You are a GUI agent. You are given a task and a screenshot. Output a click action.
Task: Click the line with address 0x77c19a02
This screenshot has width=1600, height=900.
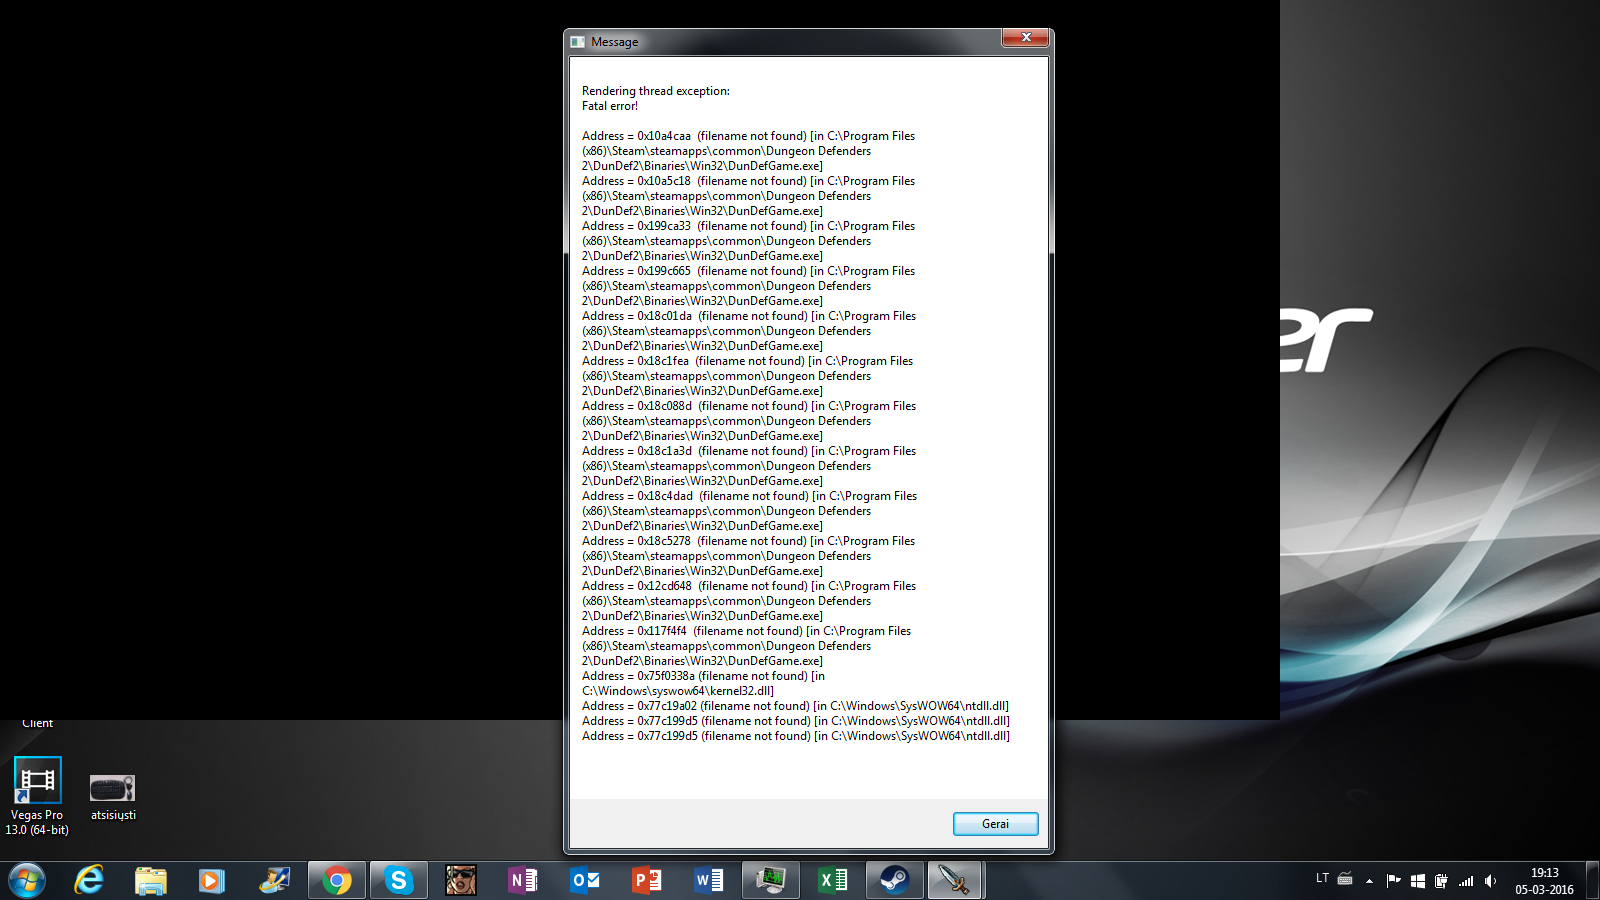point(795,706)
